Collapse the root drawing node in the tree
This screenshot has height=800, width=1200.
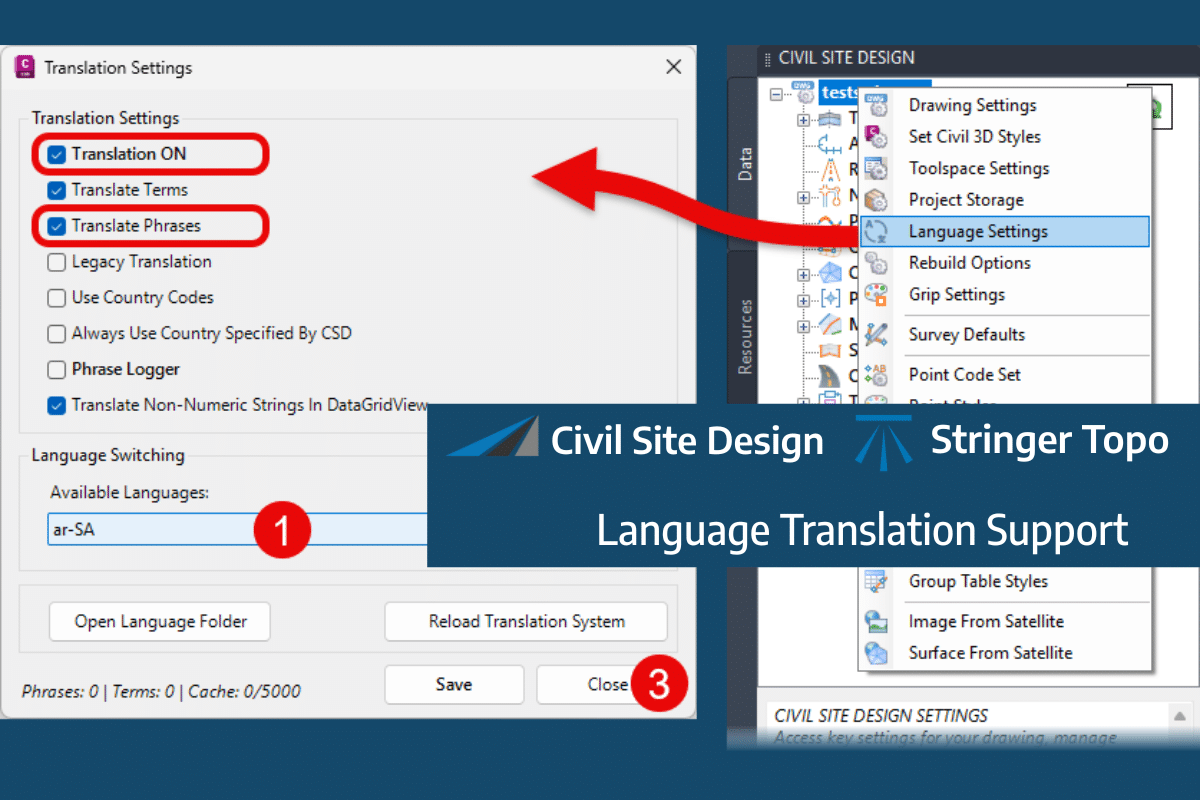(x=777, y=93)
